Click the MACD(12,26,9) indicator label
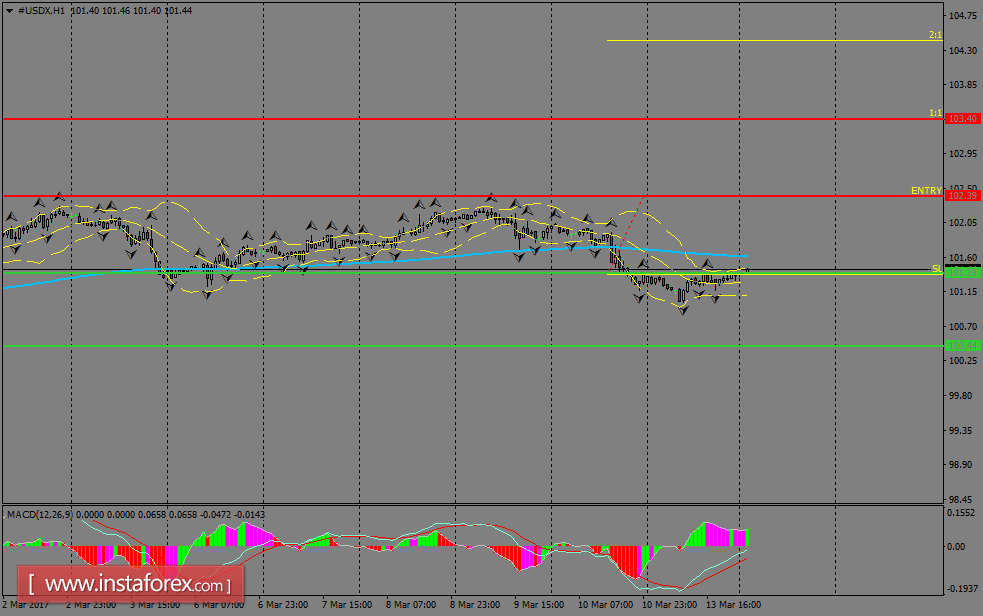 pyautogui.click(x=39, y=514)
